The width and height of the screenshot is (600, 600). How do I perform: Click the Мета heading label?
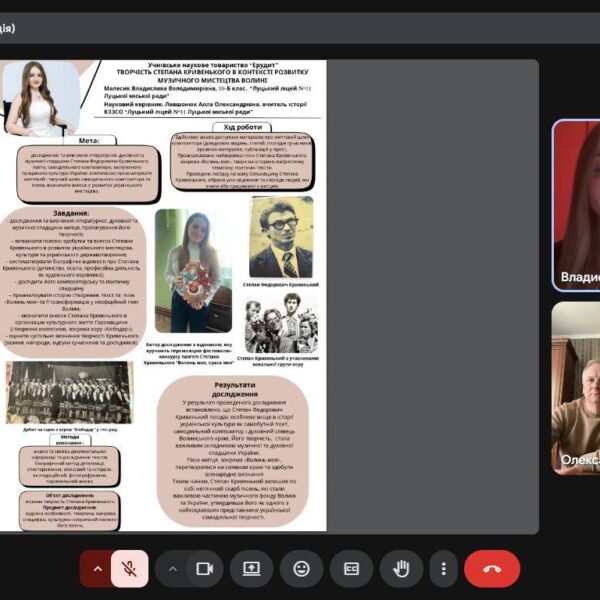click(89, 141)
